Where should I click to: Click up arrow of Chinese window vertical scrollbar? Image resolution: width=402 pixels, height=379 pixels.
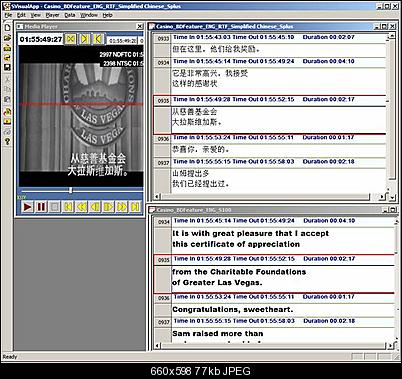[392, 36]
